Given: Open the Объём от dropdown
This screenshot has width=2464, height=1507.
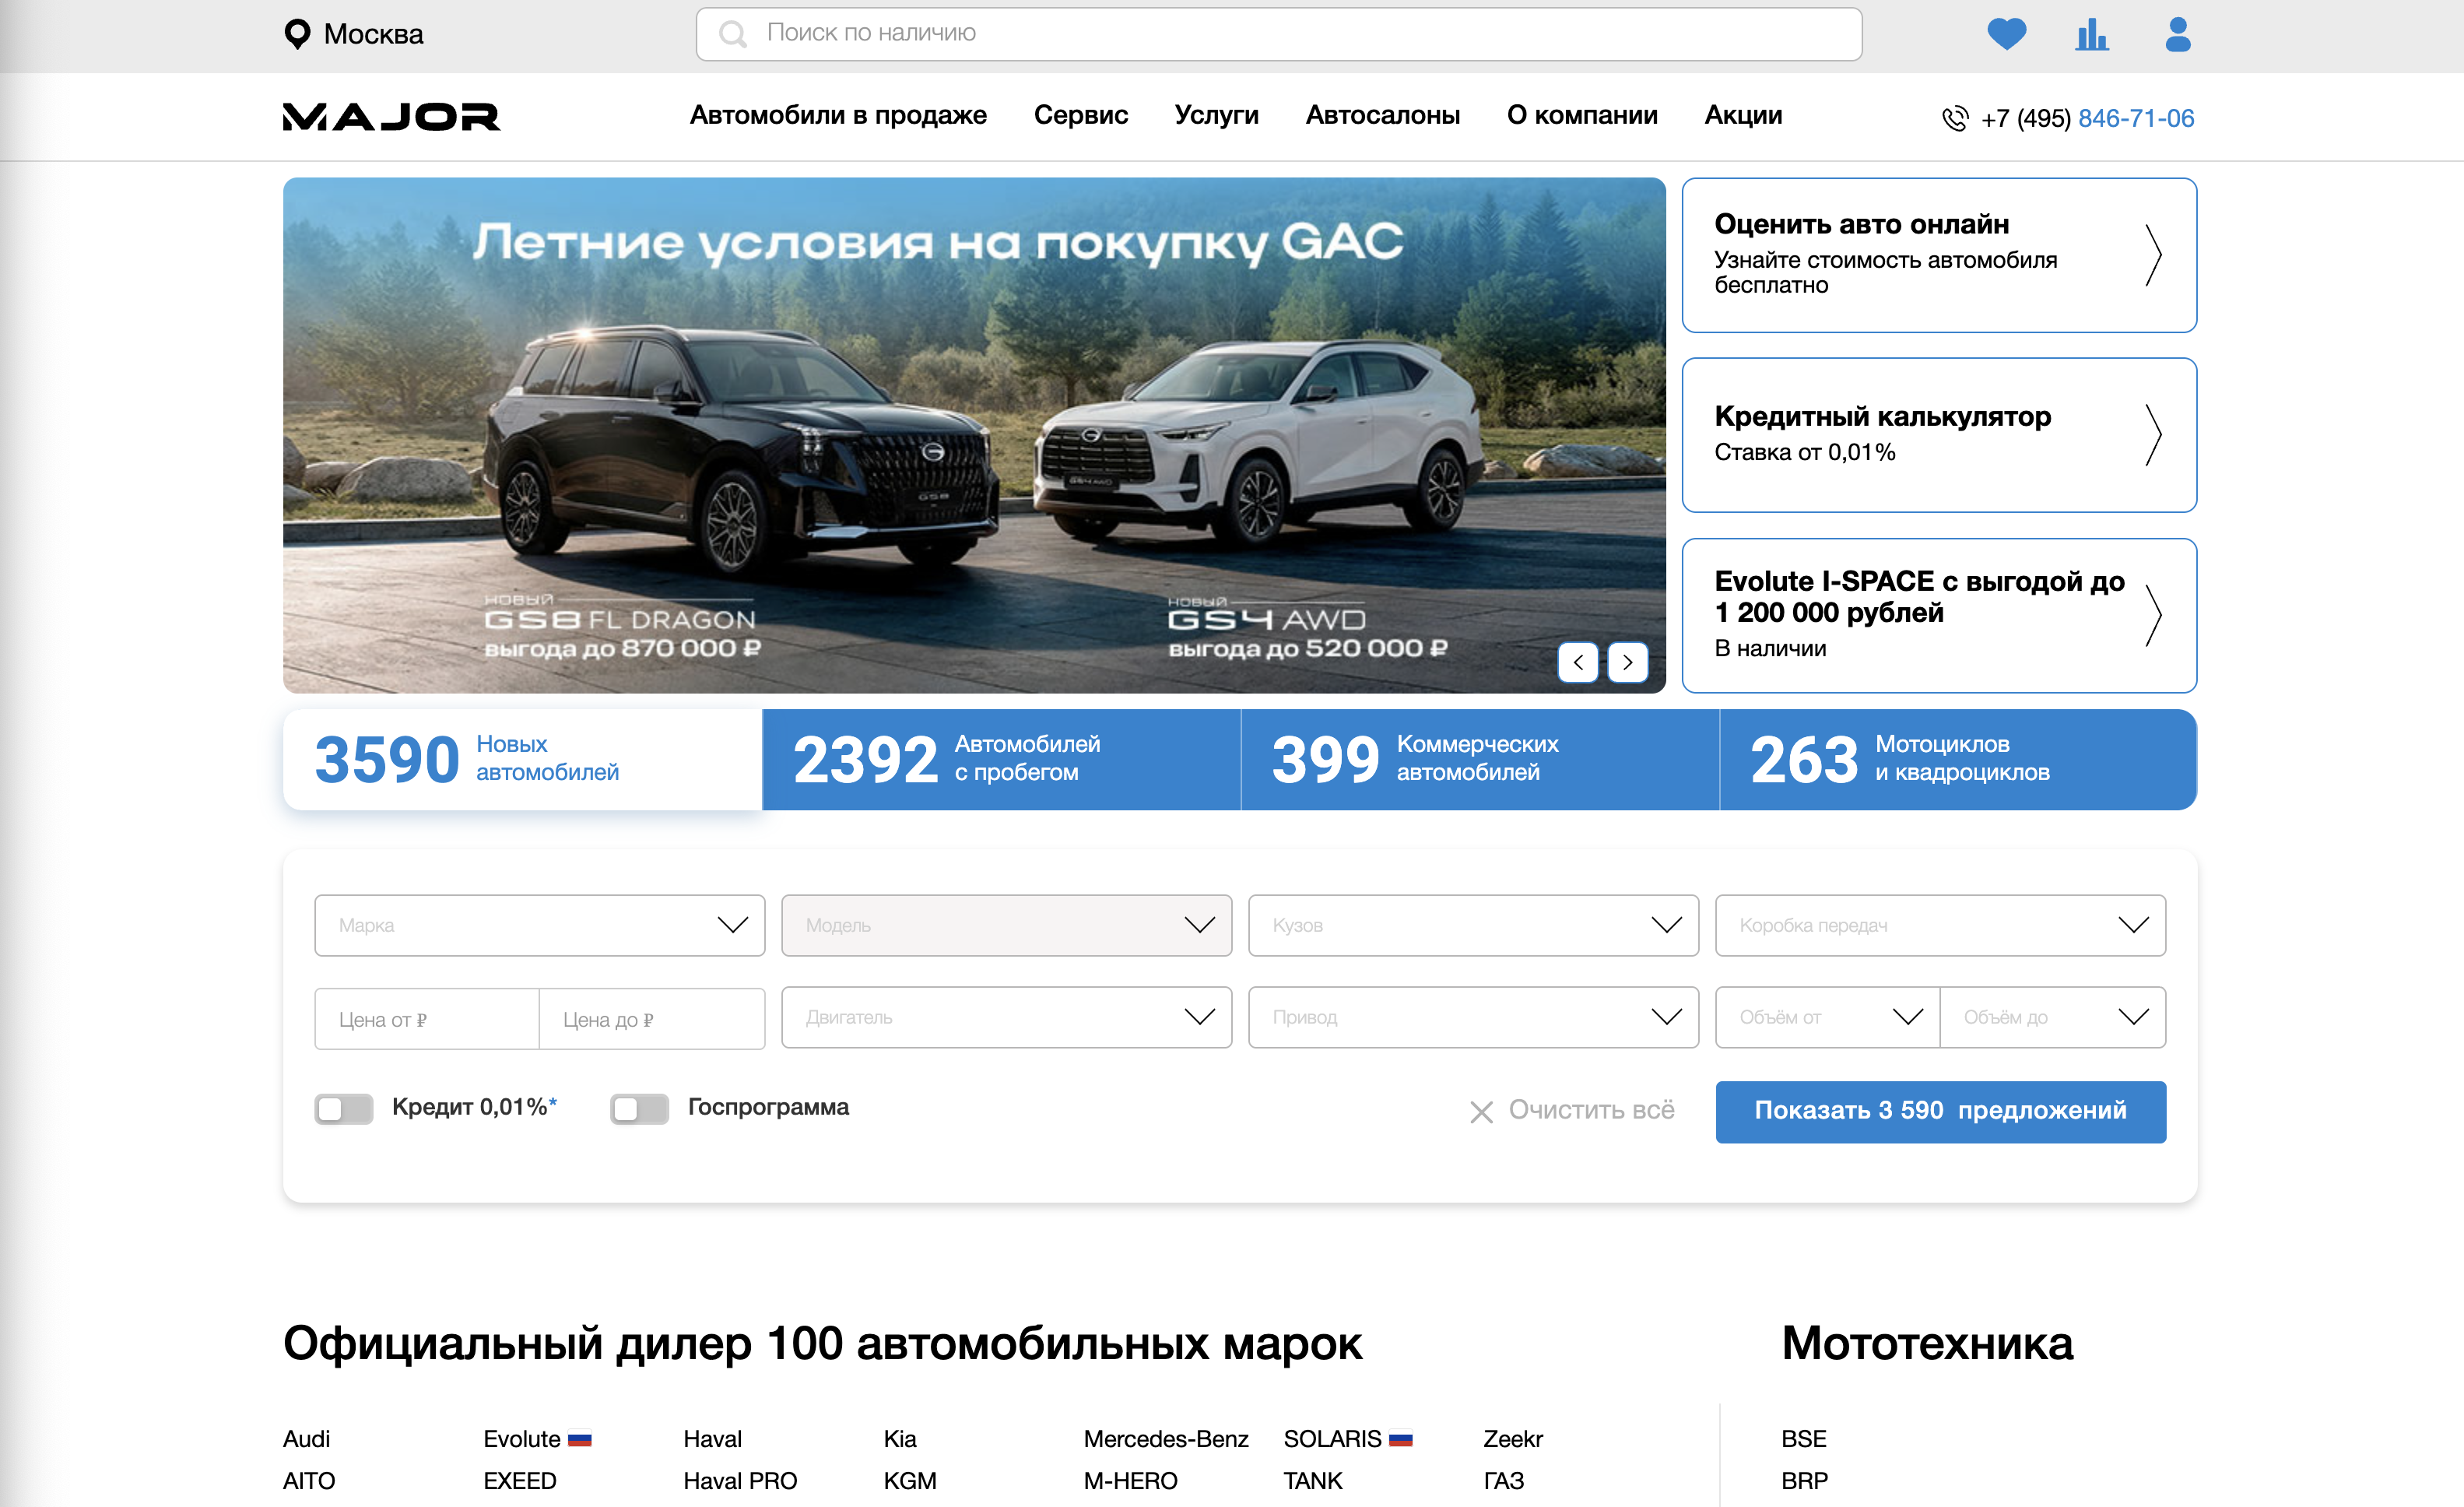Looking at the screenshot, I should (x=1828, y=1017).
